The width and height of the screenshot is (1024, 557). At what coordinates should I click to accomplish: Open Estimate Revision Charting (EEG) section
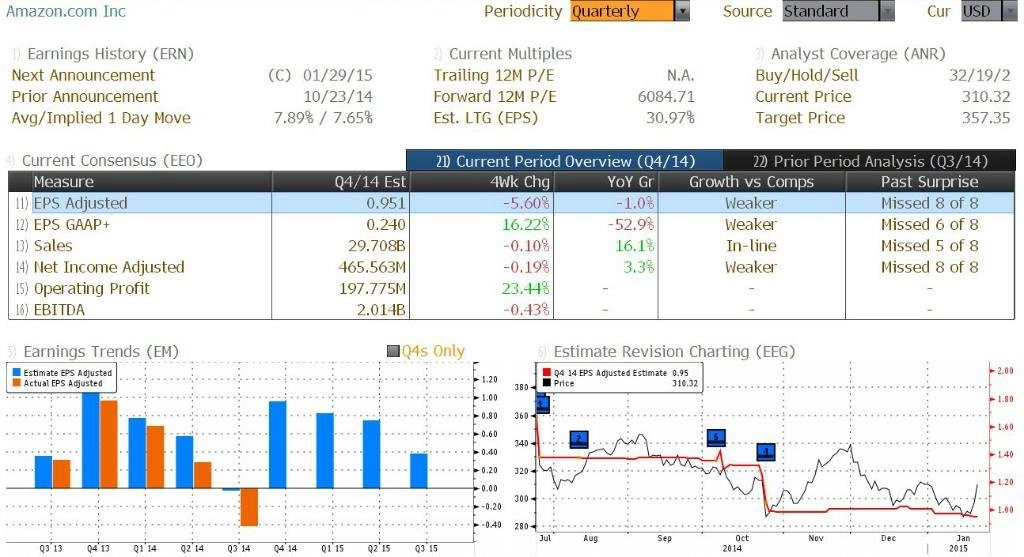coord(674,351)
